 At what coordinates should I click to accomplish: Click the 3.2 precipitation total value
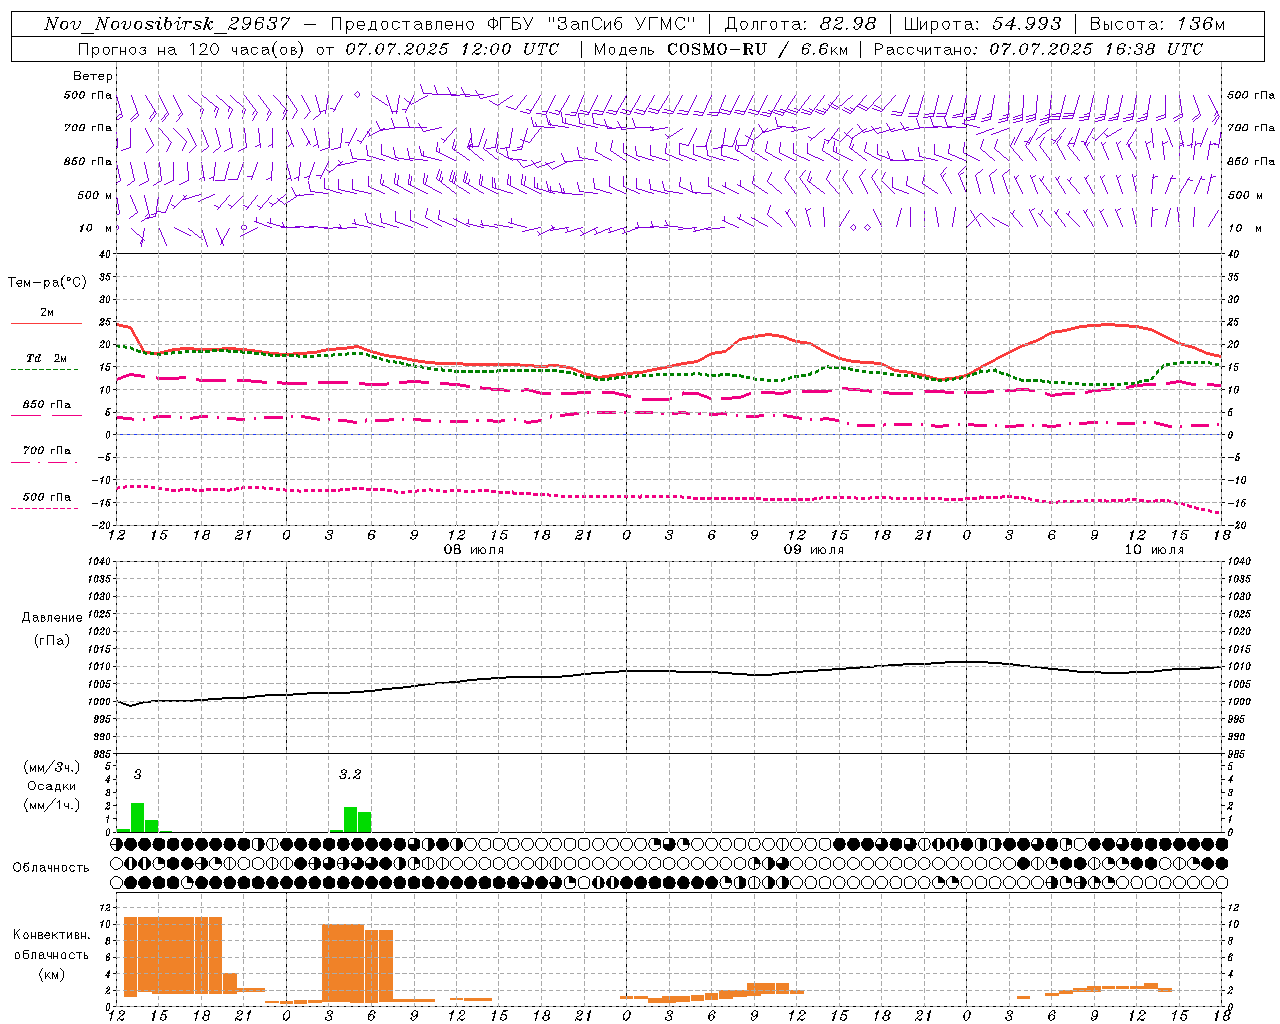[350, 775]
